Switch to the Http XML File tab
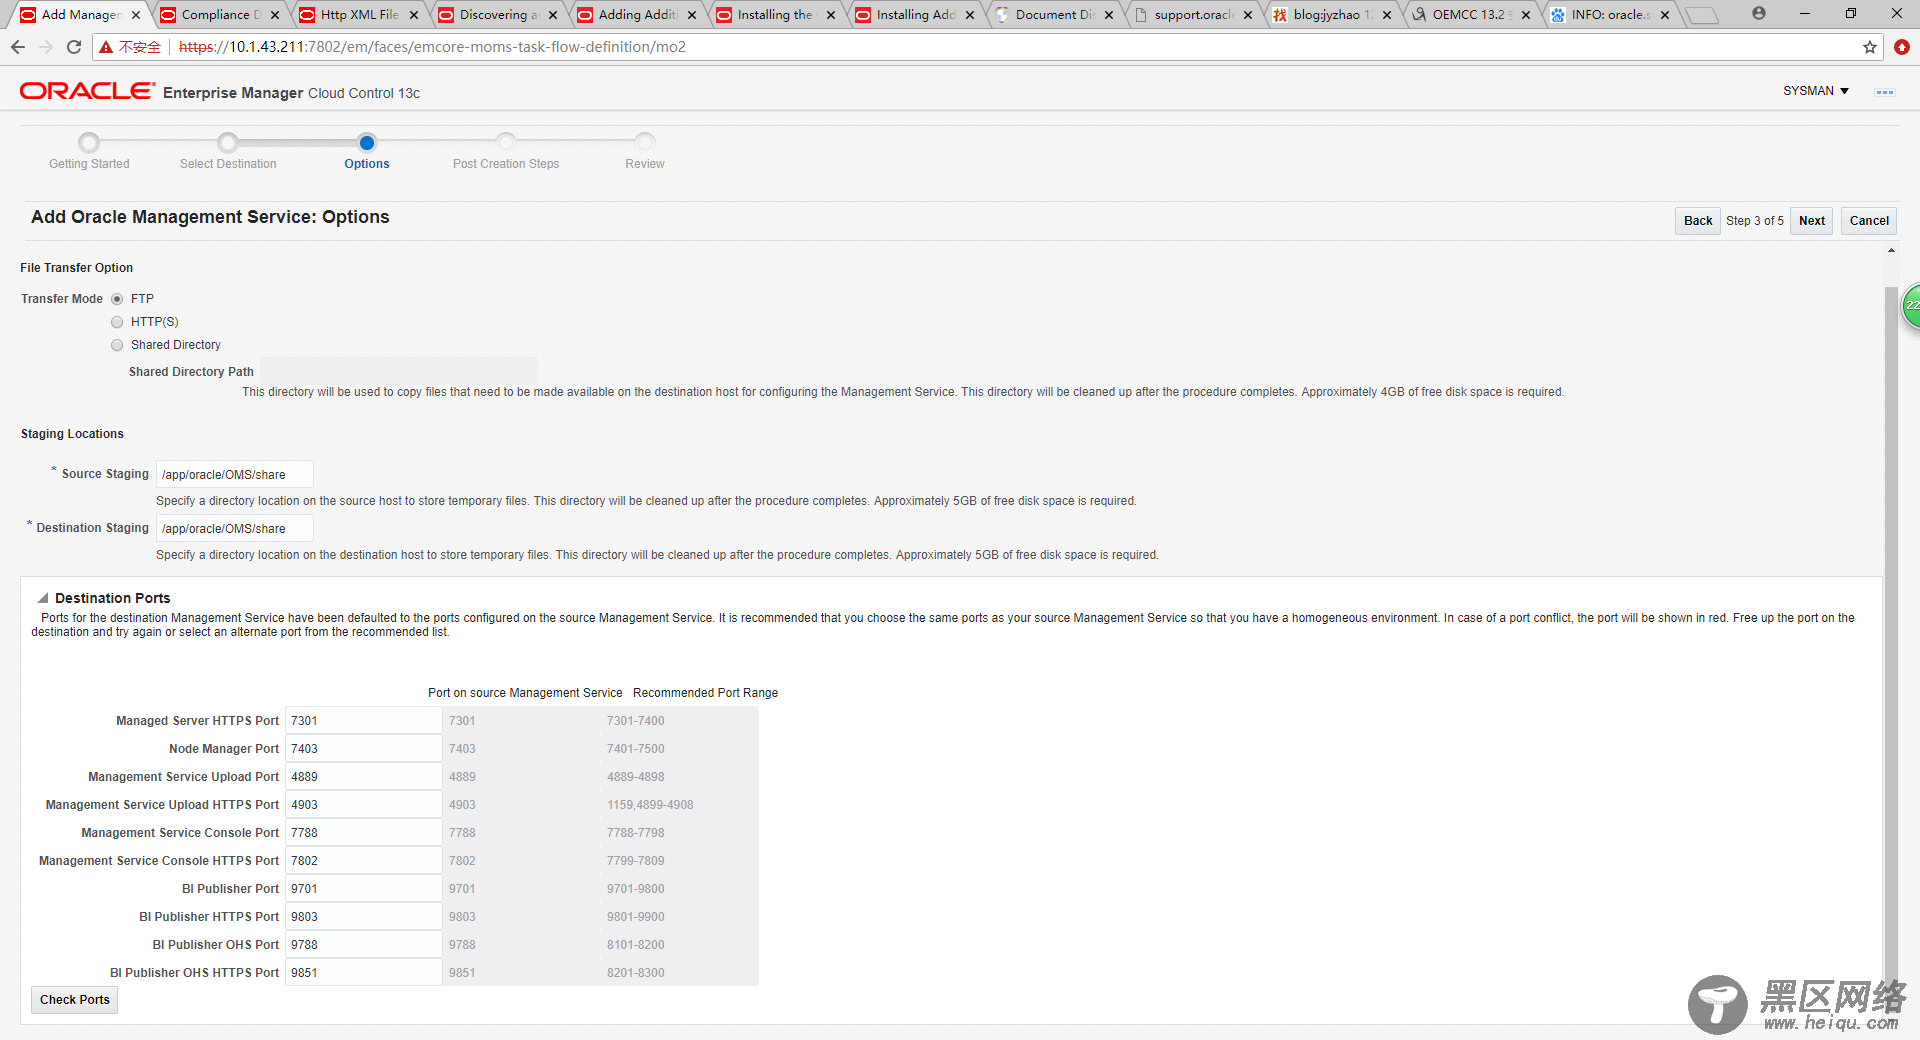 click(x=359, y=15)
